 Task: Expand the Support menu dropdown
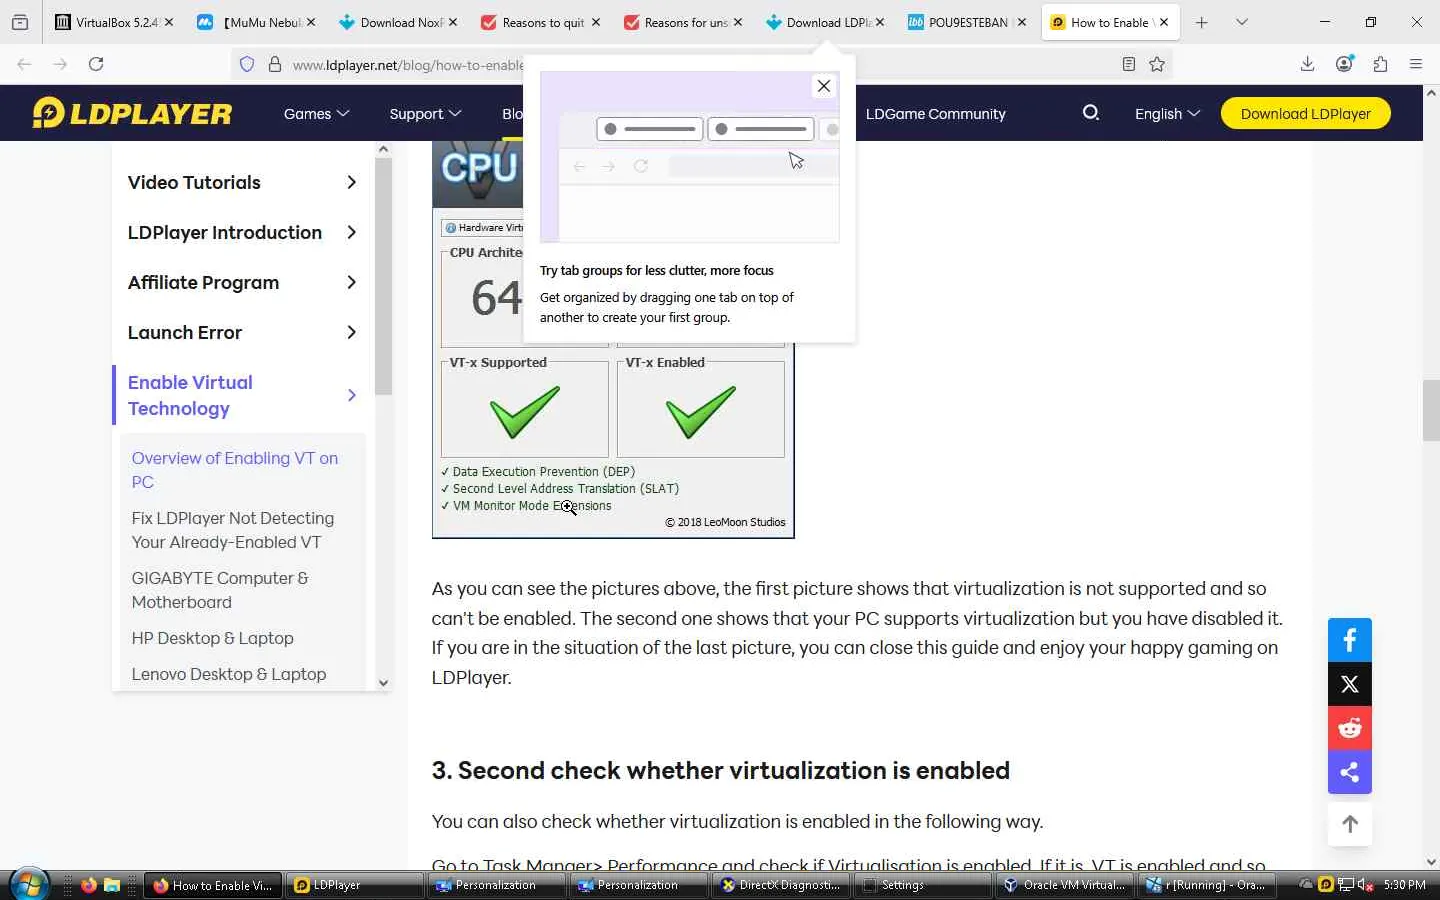coord(425,114)
